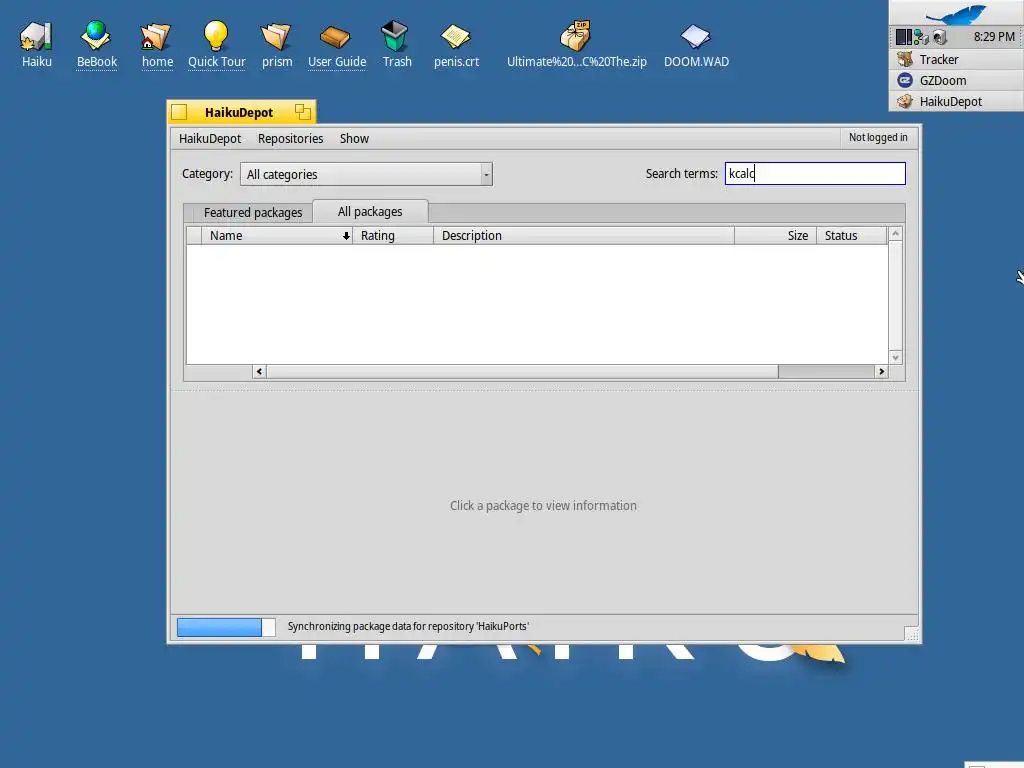
Task: Switch to Featured packages tab
Action: [x=253, y=212]
